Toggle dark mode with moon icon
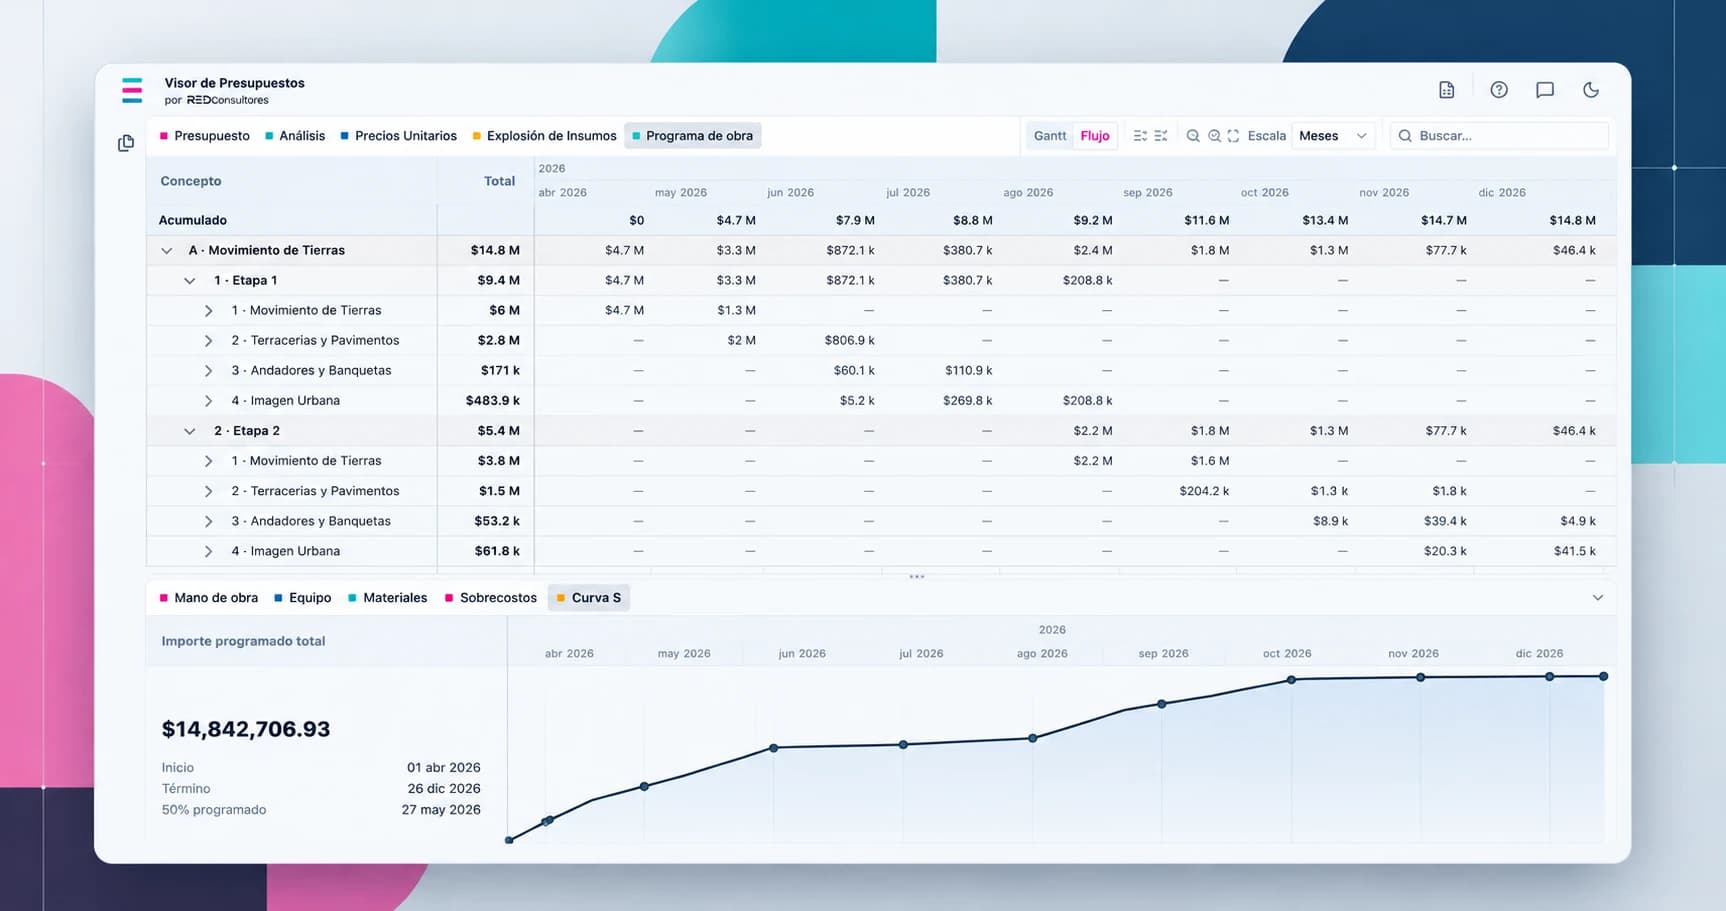 [x=1590, y=90]
